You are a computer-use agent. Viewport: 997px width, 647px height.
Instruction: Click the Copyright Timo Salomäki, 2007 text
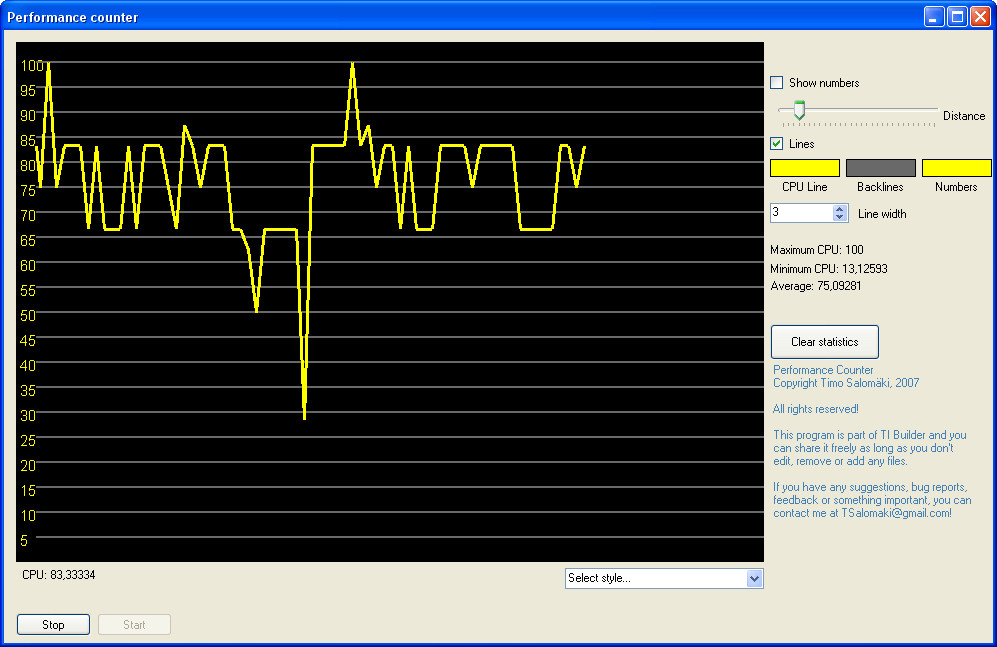pos(846,383)
